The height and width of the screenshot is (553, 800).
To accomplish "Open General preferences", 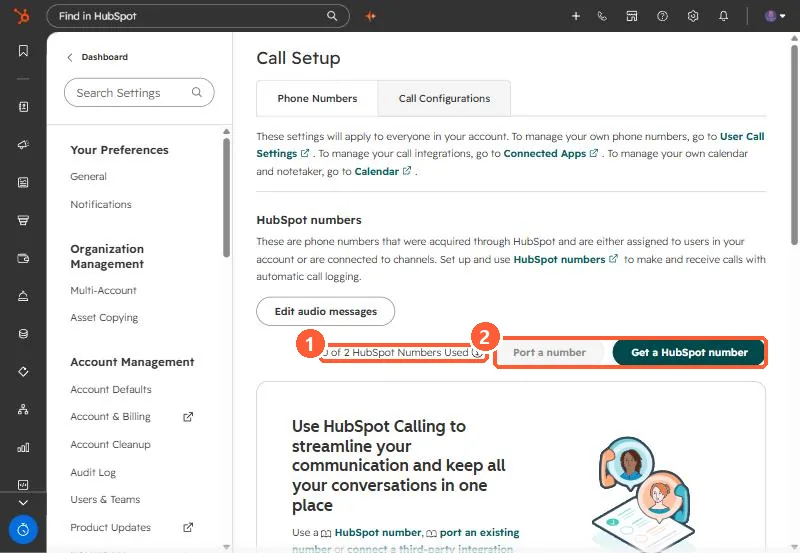I will click(x=88, y=177).
